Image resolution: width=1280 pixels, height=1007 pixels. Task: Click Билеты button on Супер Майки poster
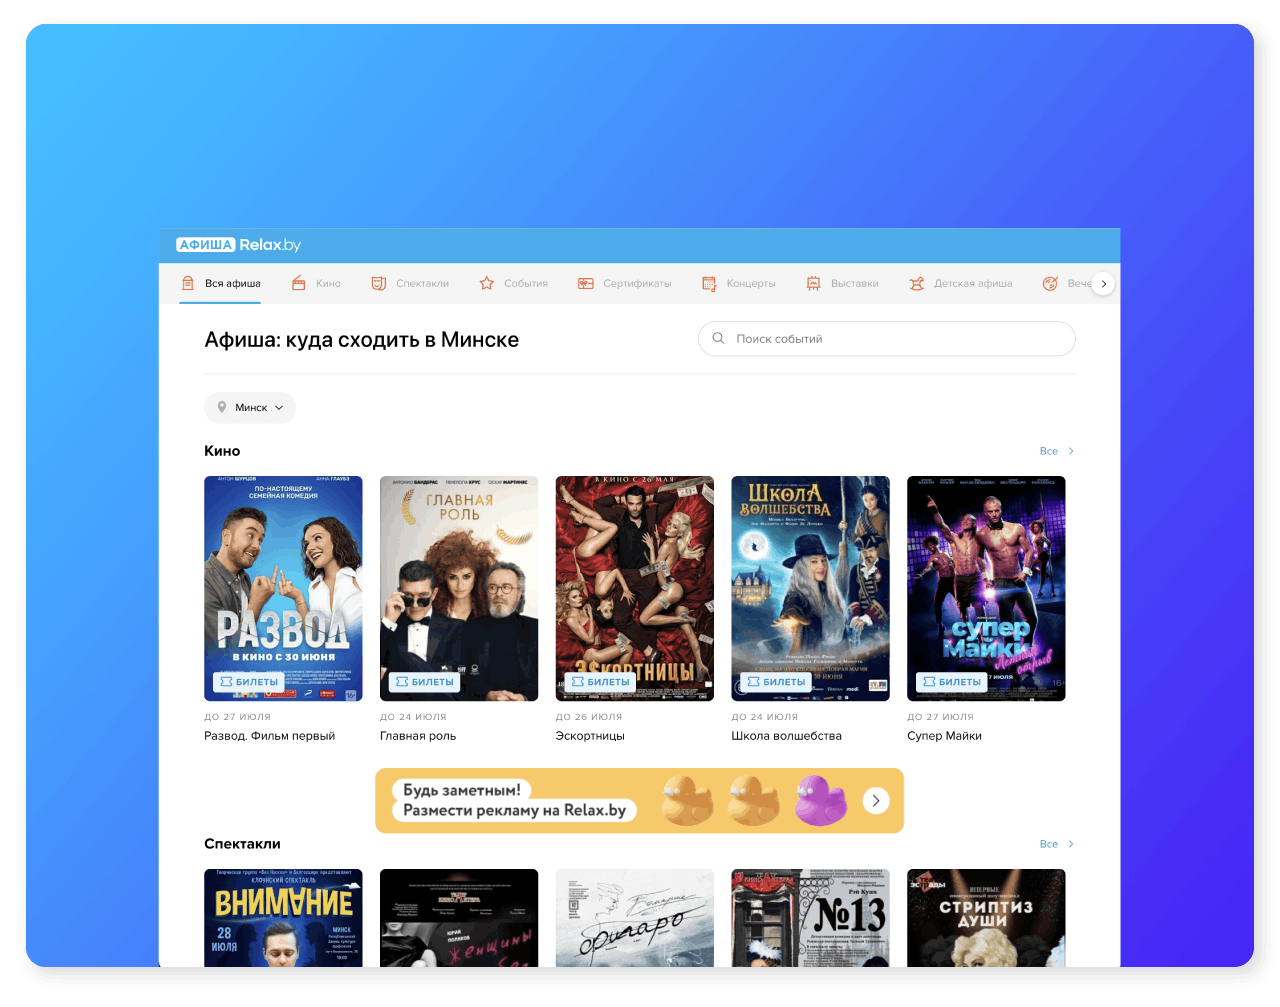click(x=951, y=682)
